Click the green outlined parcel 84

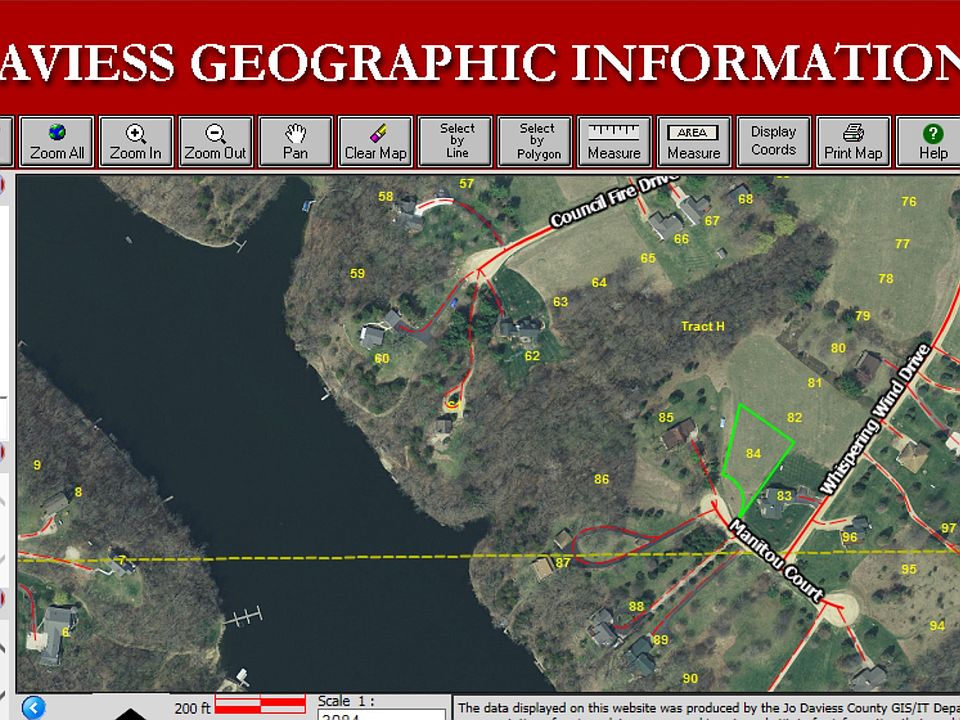tap(754, 454)
